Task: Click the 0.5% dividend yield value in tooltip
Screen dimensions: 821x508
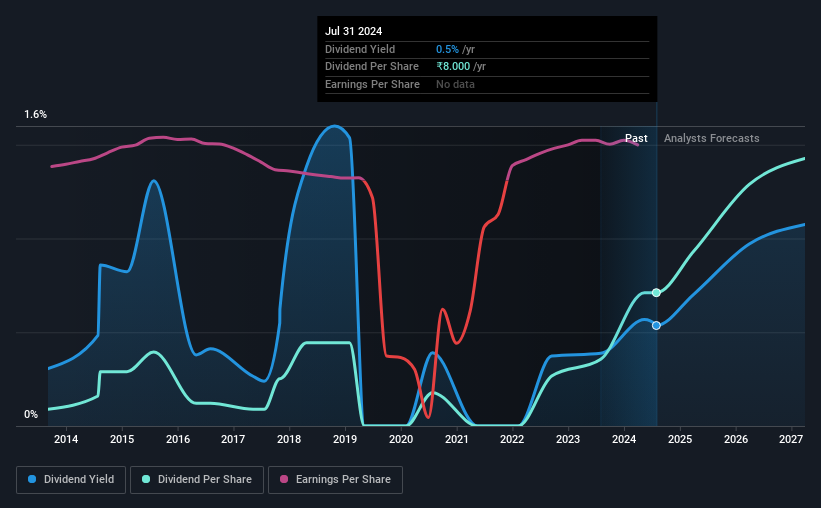Action: click(x=447, y=49)
